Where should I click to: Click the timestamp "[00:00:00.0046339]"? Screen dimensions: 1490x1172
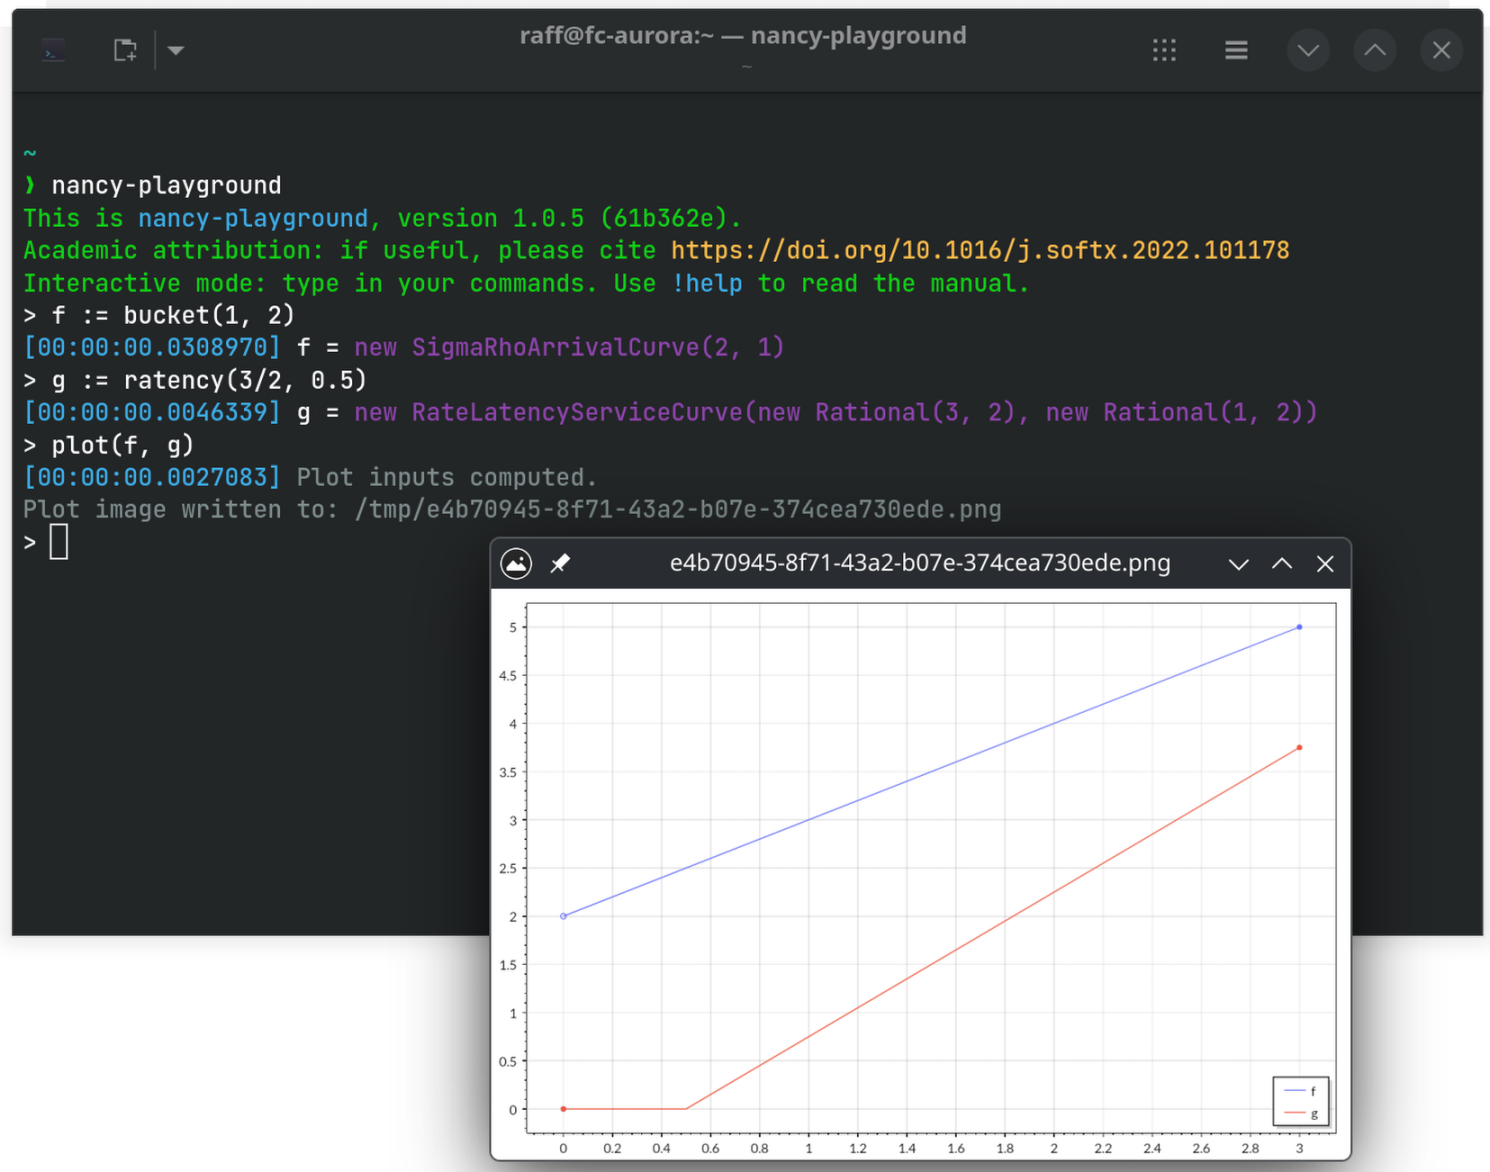pos(152,412)
